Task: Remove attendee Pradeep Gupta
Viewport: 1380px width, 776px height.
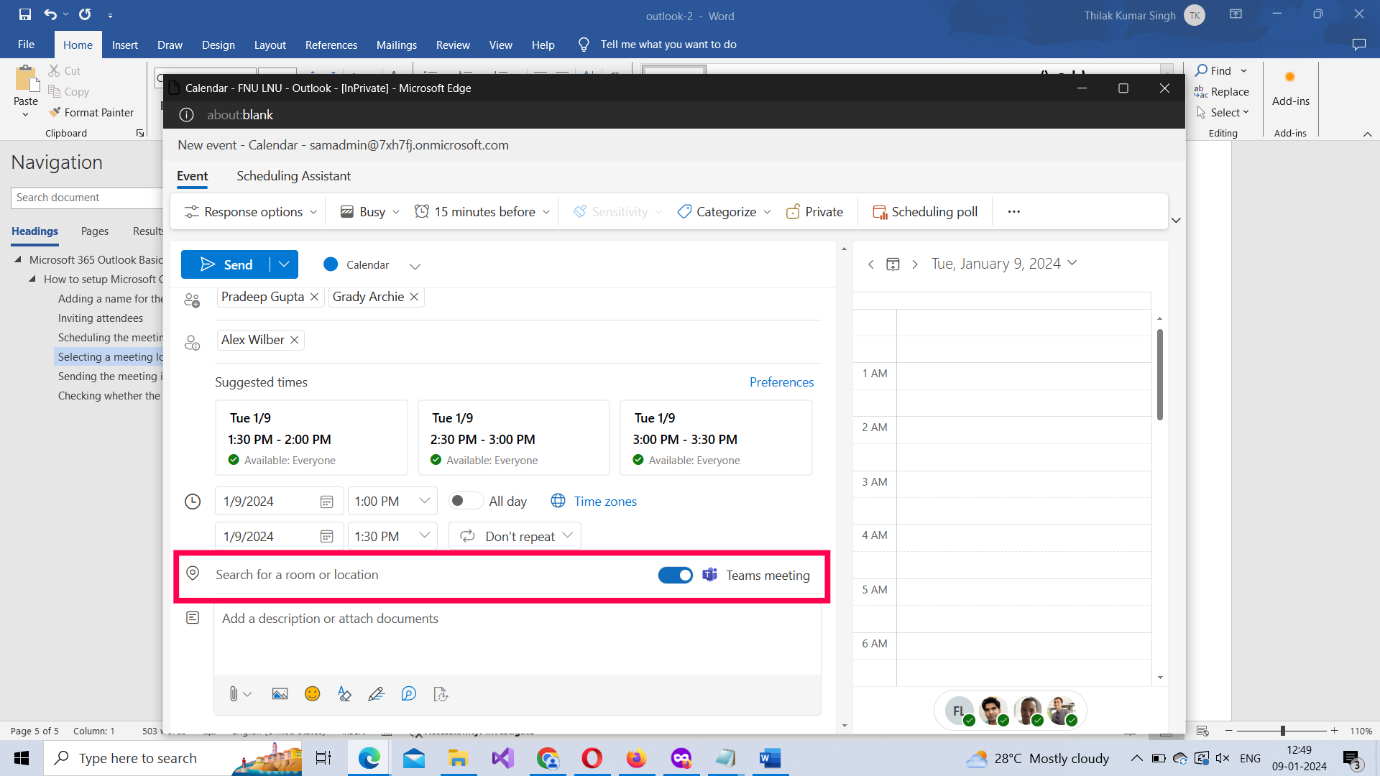Action: pyautogui.click(x=314, y=297)
